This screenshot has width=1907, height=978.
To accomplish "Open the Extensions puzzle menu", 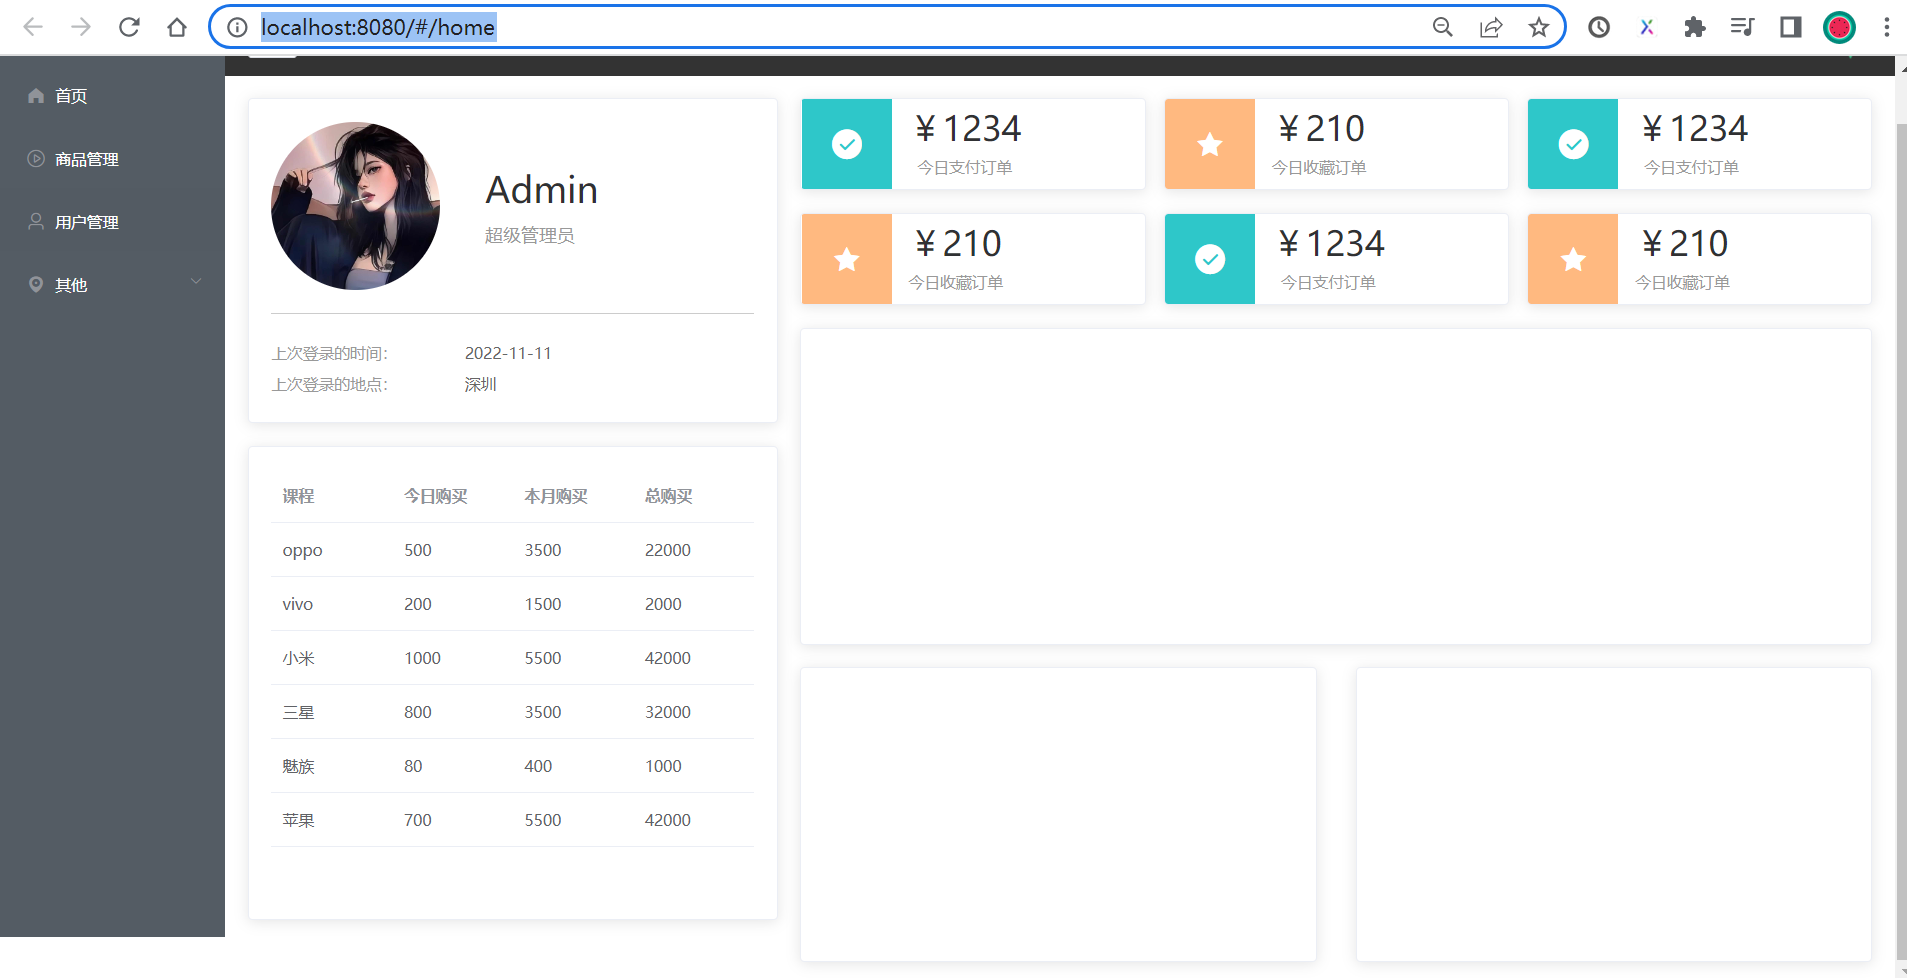I will click(x=1695, y=27).
